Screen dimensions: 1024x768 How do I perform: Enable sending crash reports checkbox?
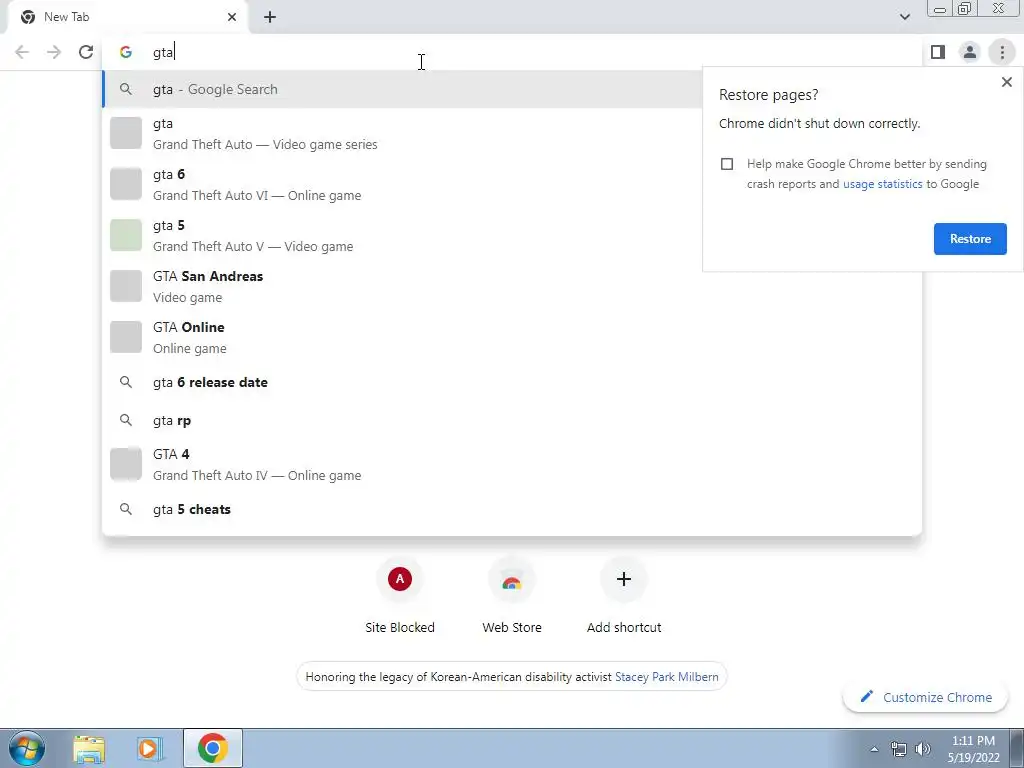pyautogui.click(x=727, y=164)
